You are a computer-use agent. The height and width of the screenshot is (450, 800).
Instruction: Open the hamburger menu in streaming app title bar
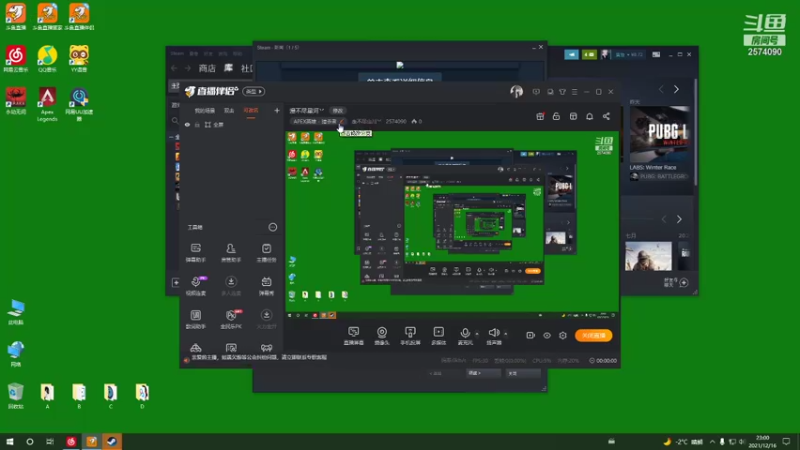click(574, 92)
